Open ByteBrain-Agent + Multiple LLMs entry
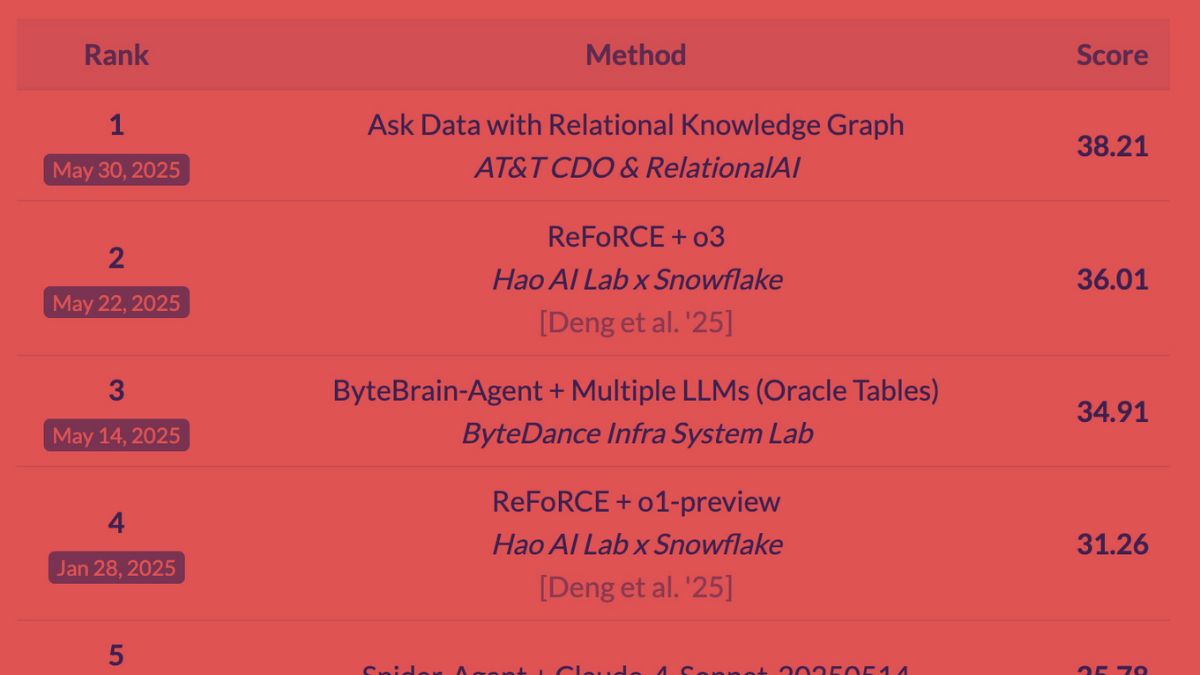The height and width of the screenshot is (675, 1200). point(635,390)
